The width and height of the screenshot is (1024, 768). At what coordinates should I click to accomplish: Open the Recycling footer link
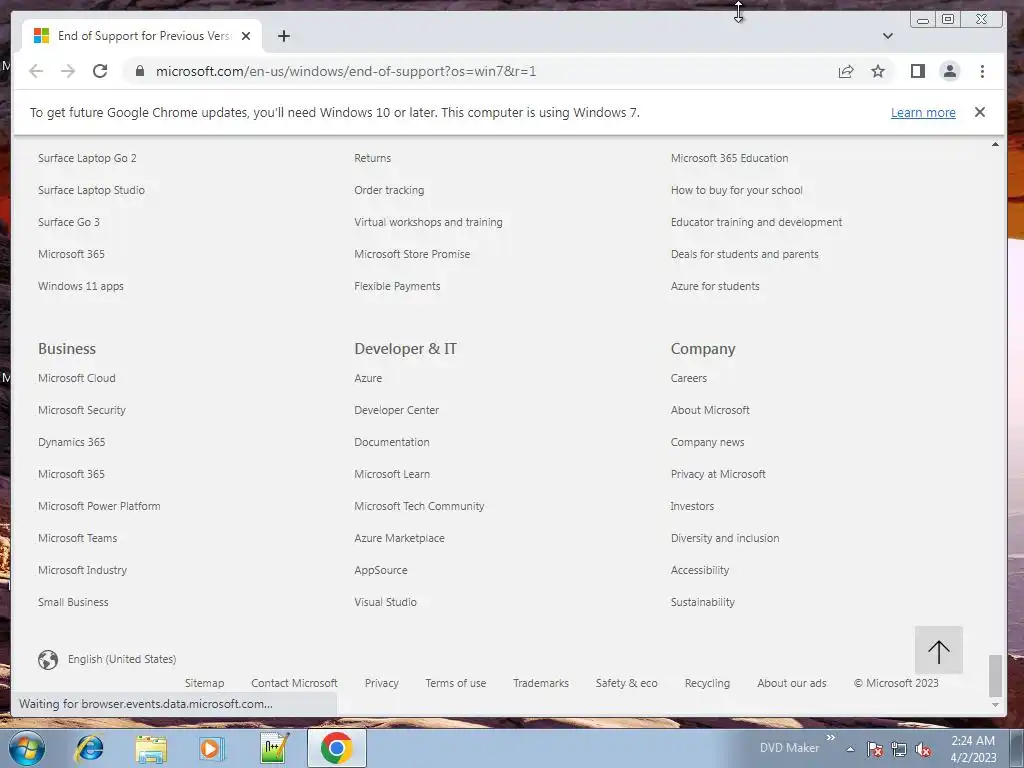tap(707, 683)
